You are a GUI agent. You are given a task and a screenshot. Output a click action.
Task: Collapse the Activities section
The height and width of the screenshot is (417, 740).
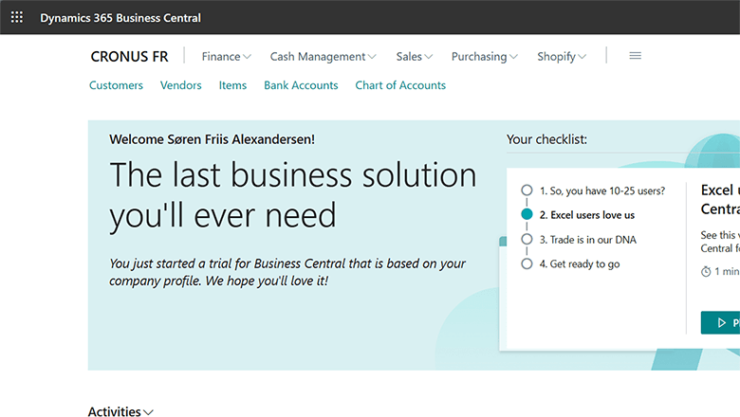[121, 411]
